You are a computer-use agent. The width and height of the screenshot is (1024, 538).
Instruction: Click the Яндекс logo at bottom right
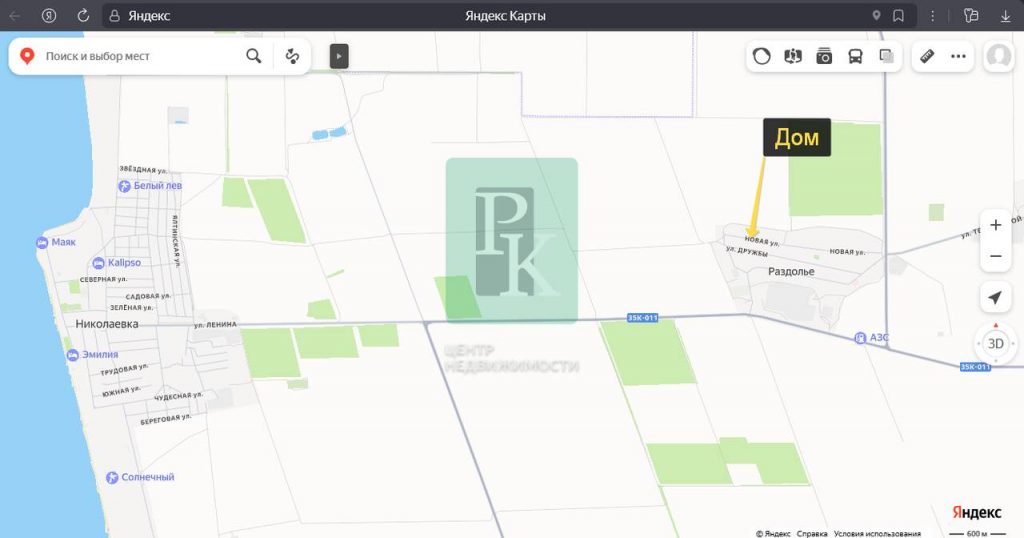pos(976,512)
